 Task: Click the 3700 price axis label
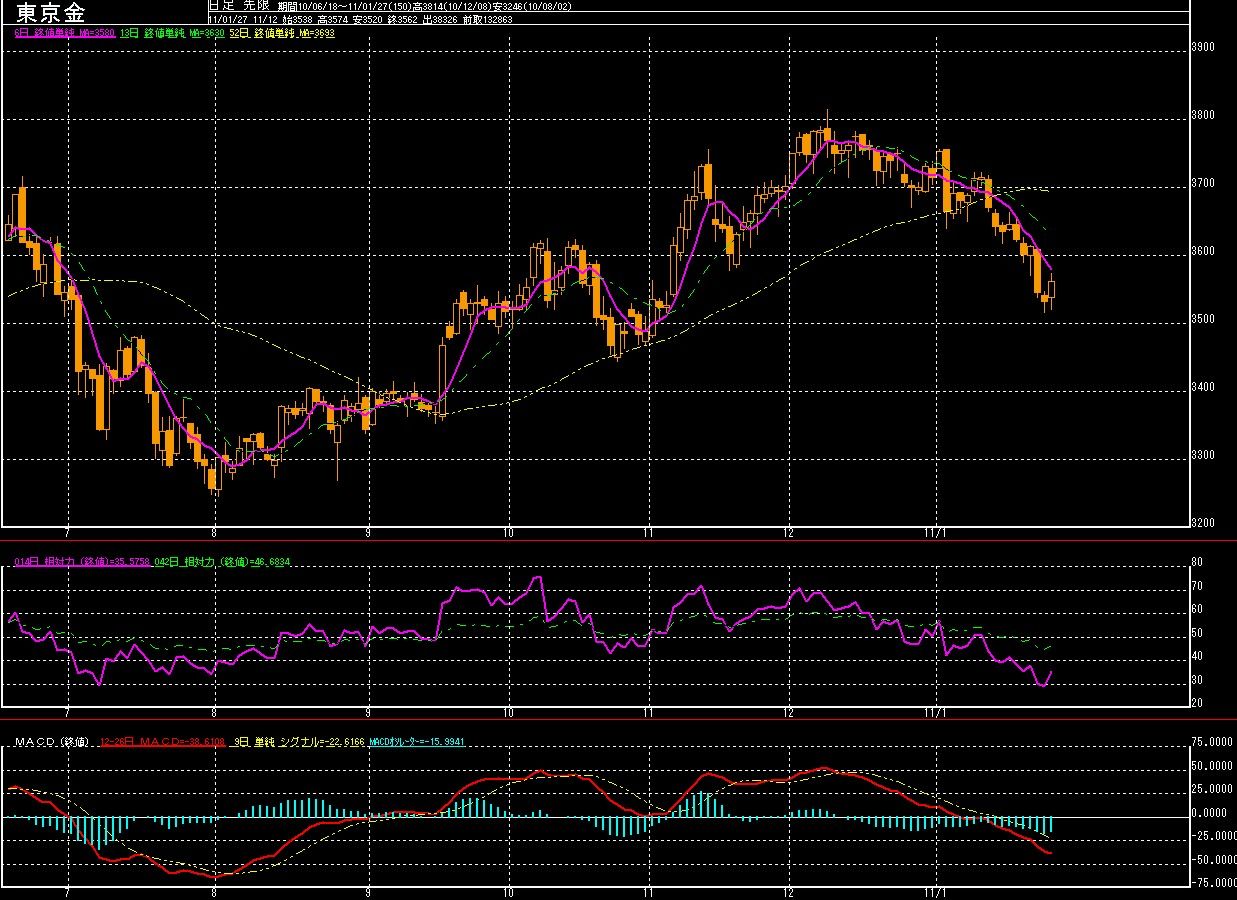click(1202, 183)
